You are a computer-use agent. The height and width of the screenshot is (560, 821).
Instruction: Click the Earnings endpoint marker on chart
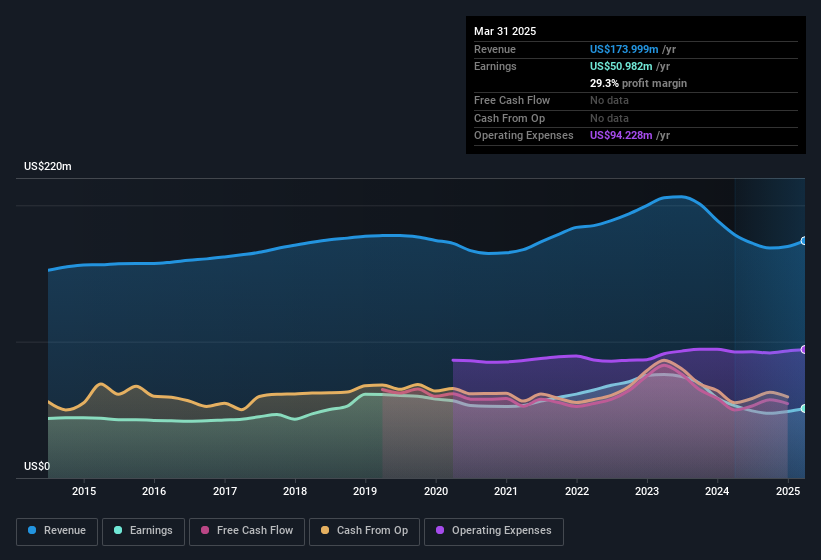click(x=804, y=408)
